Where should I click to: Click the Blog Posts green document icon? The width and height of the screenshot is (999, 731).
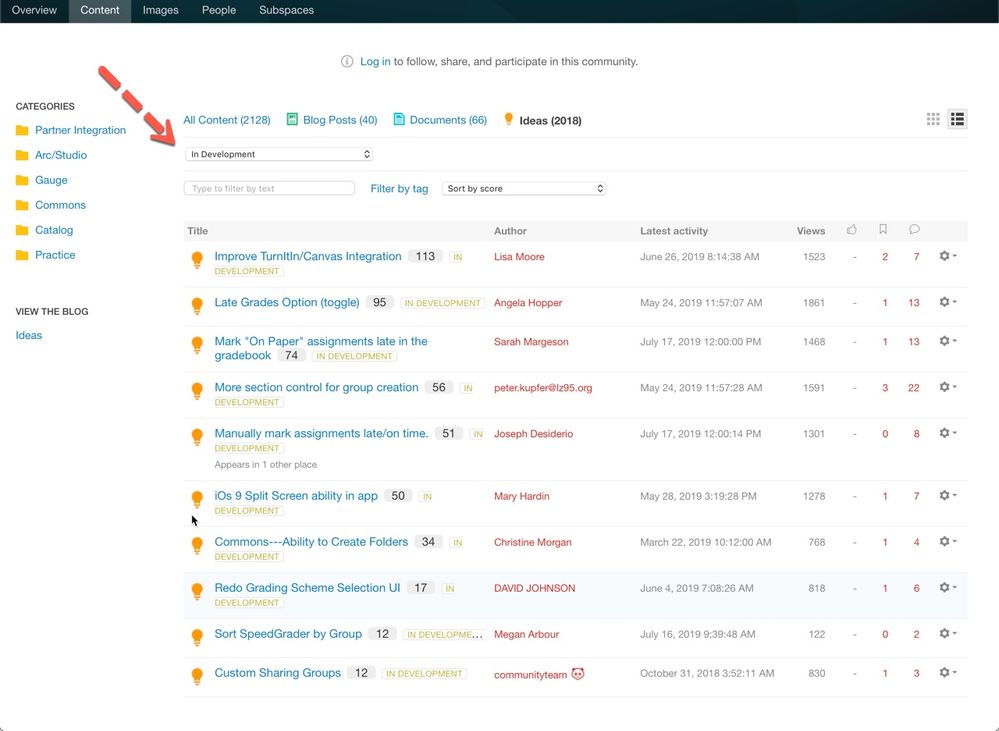click(292, 119)
